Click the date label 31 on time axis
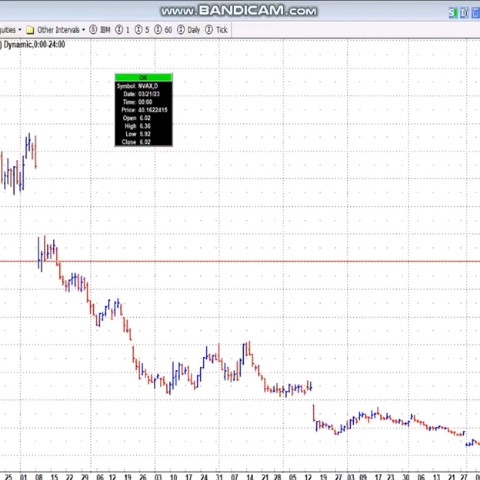Image resolution: width=480 pixels, height=480 pixels. coord(219,477)
